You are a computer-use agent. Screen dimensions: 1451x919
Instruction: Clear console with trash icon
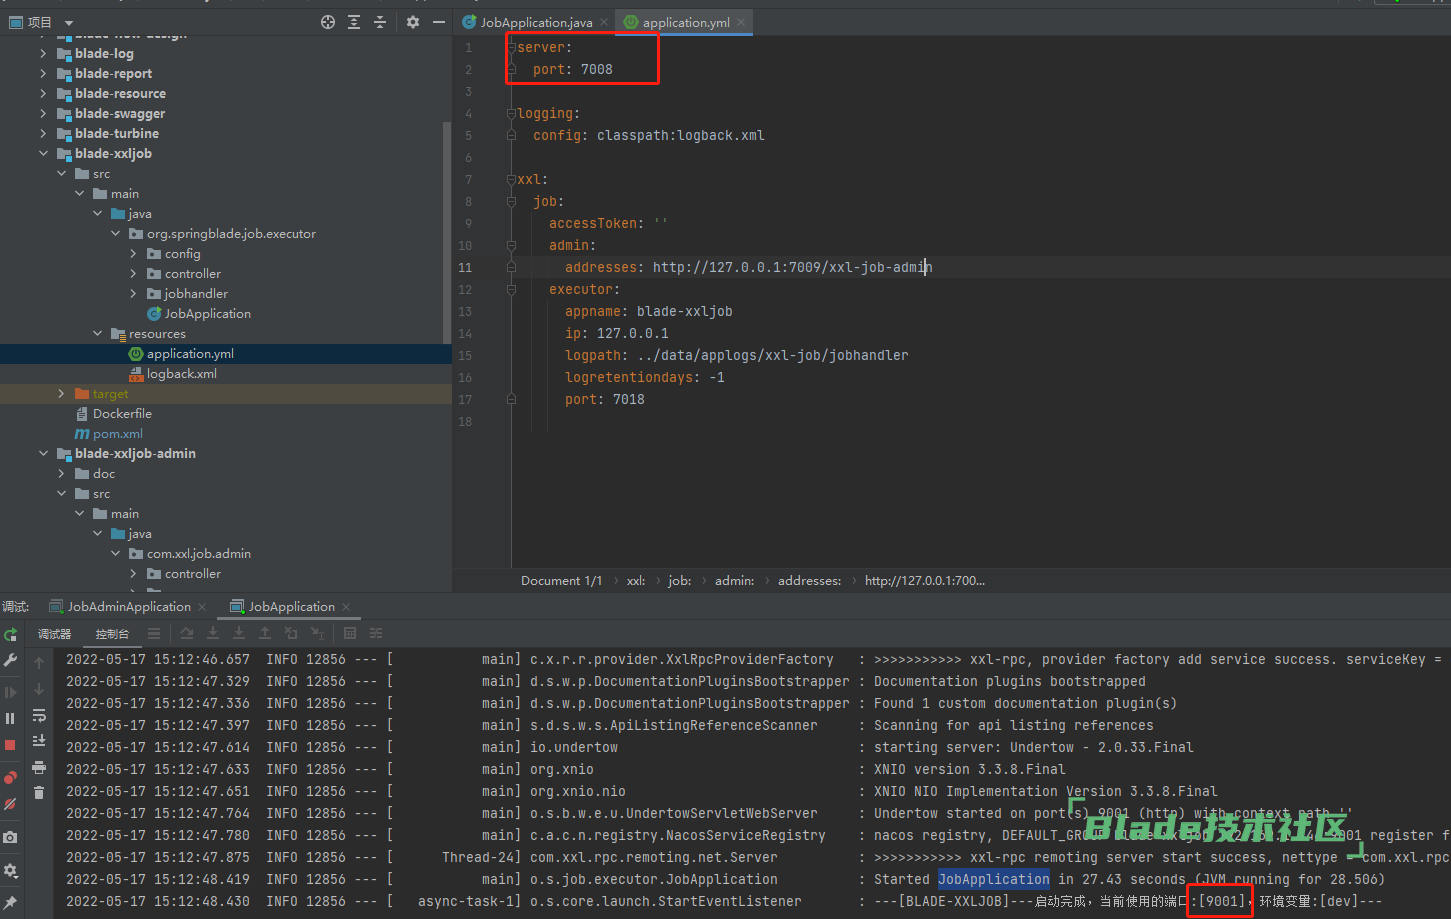point(39,793)
